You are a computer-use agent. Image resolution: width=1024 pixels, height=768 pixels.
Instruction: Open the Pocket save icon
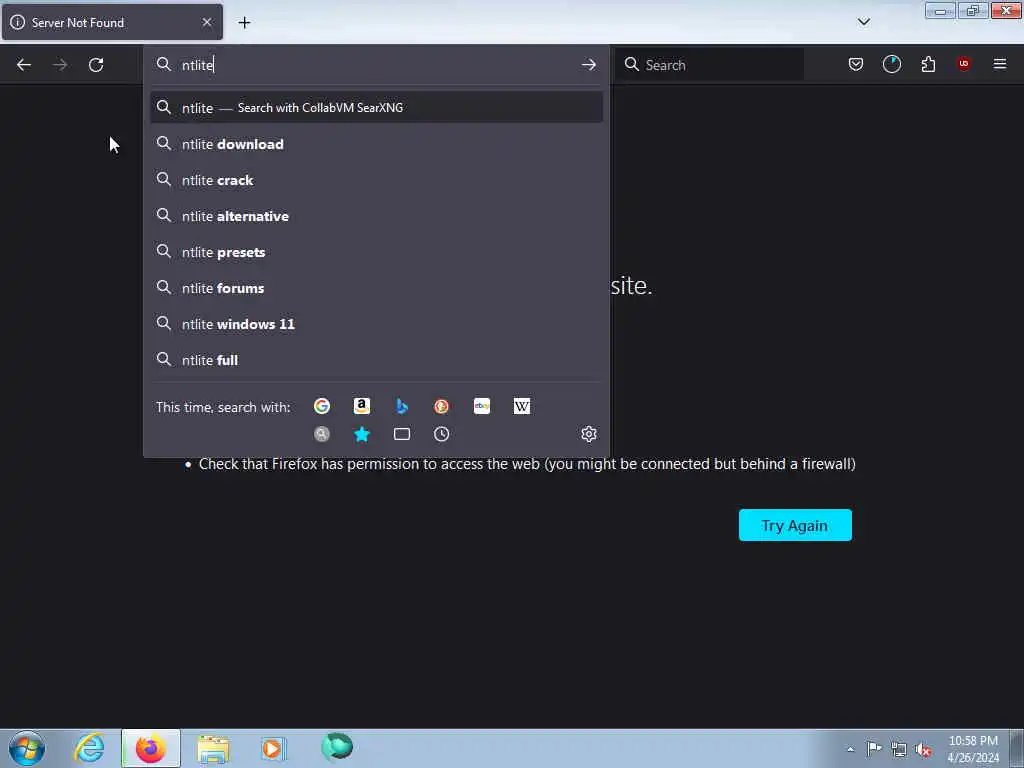[856, 64]
